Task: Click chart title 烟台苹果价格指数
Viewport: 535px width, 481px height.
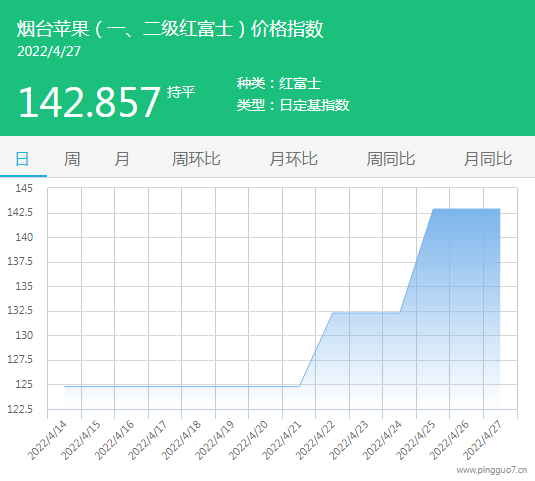Action: click(x=170, y=29)
